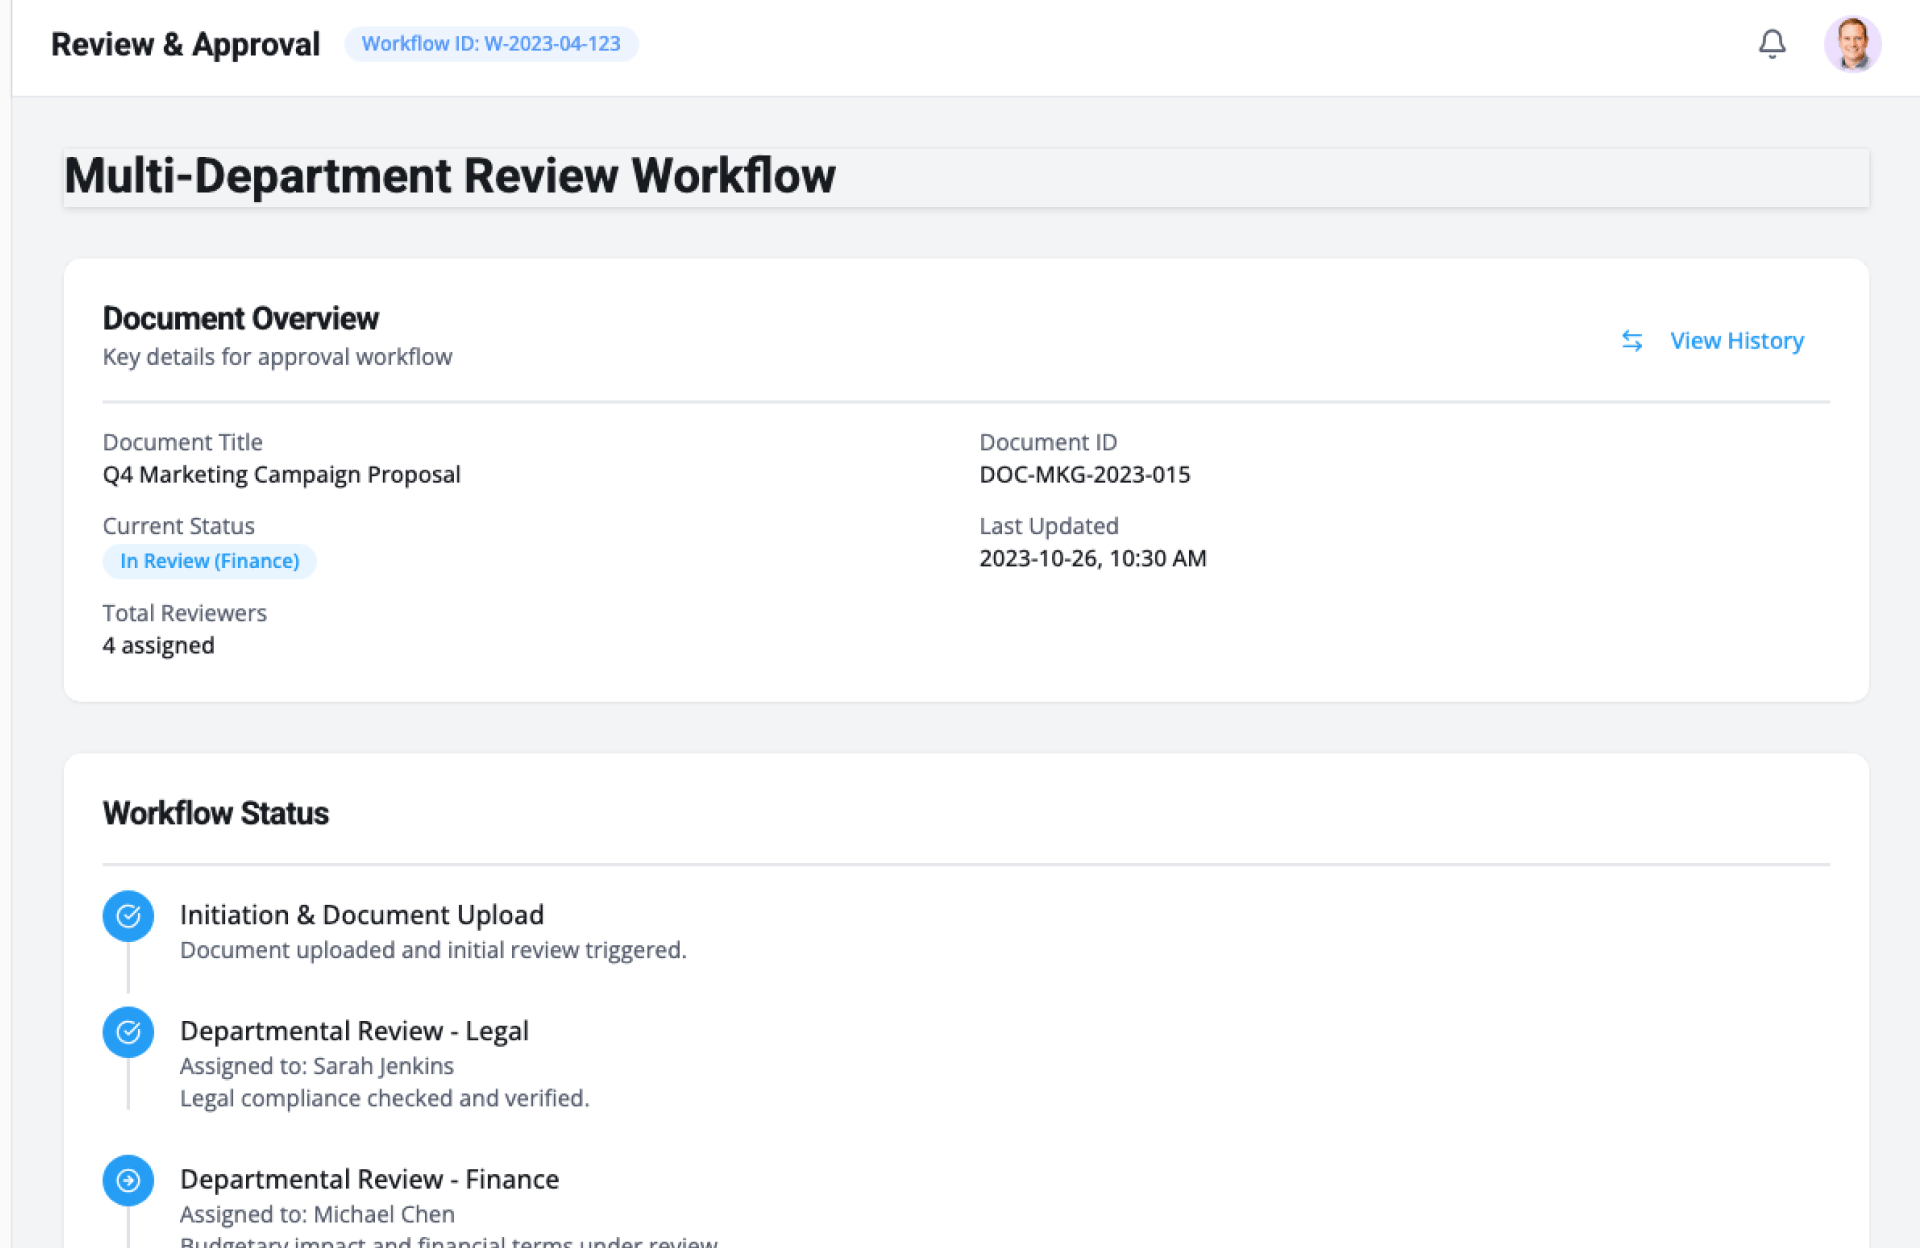
Task: Click the Workflow ID W-2023-04-123 badge
Action: coord(491,44)
